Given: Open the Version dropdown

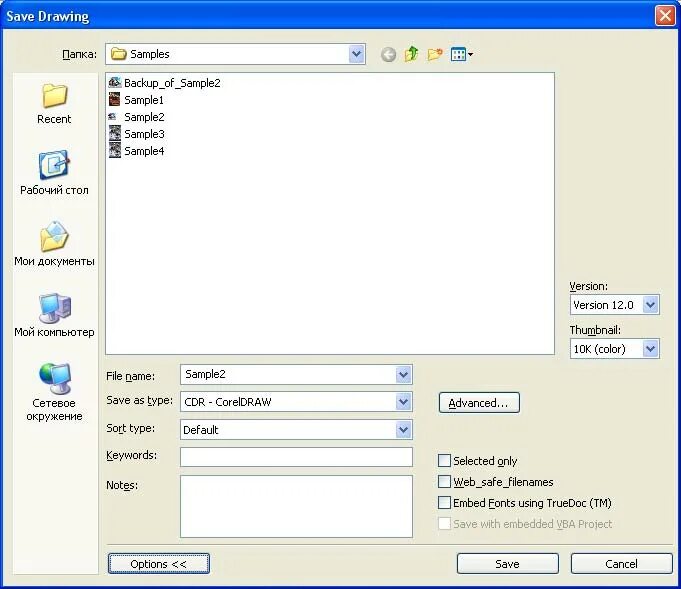Looking at the screenshot, I should (650, 304).
